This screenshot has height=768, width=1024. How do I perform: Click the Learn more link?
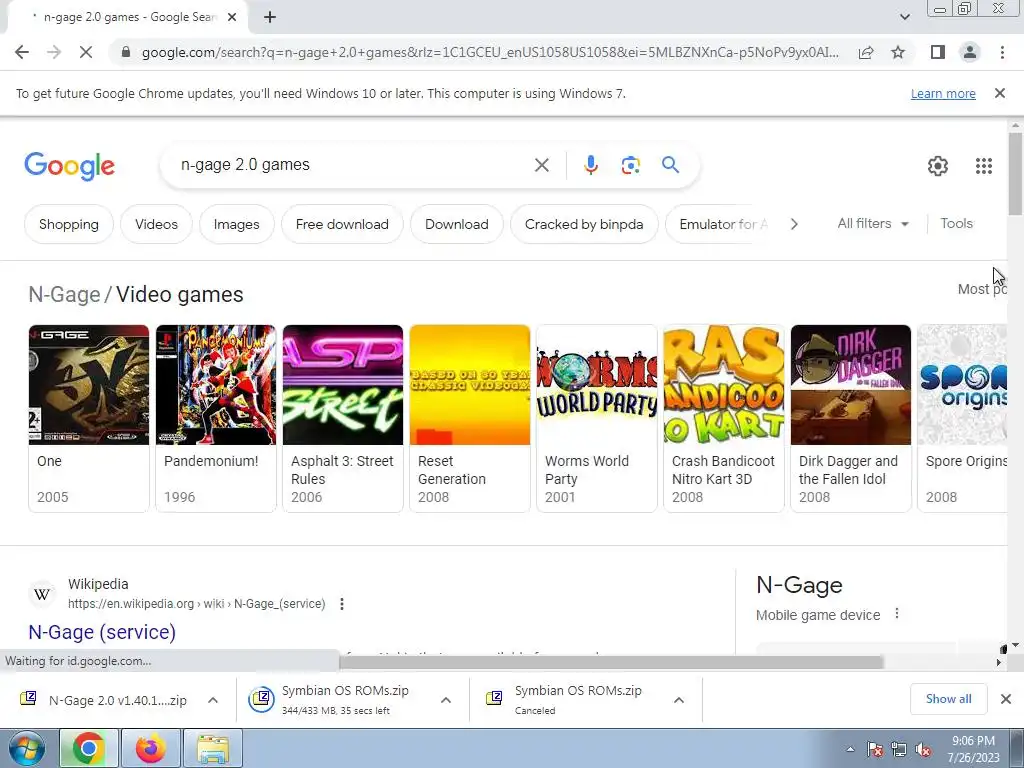click(943, 93)
